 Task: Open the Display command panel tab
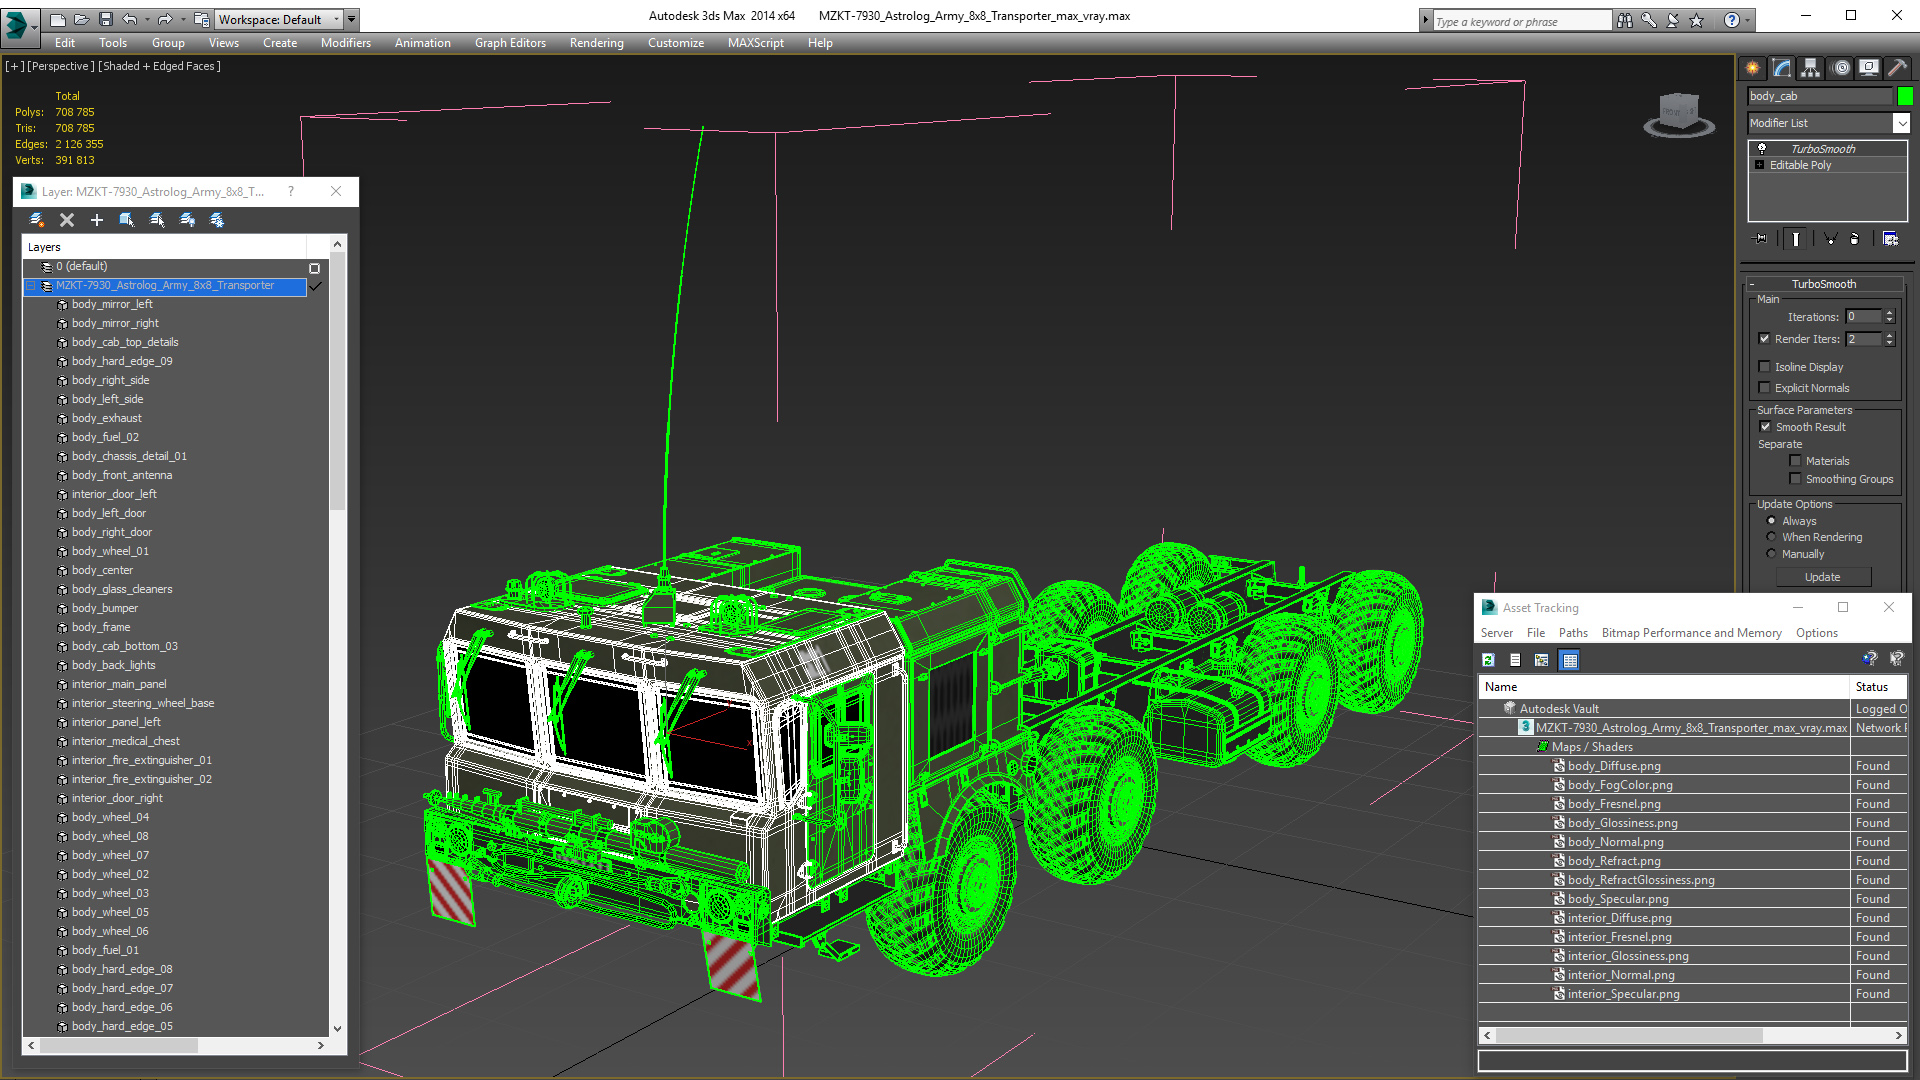(1869, 68)
